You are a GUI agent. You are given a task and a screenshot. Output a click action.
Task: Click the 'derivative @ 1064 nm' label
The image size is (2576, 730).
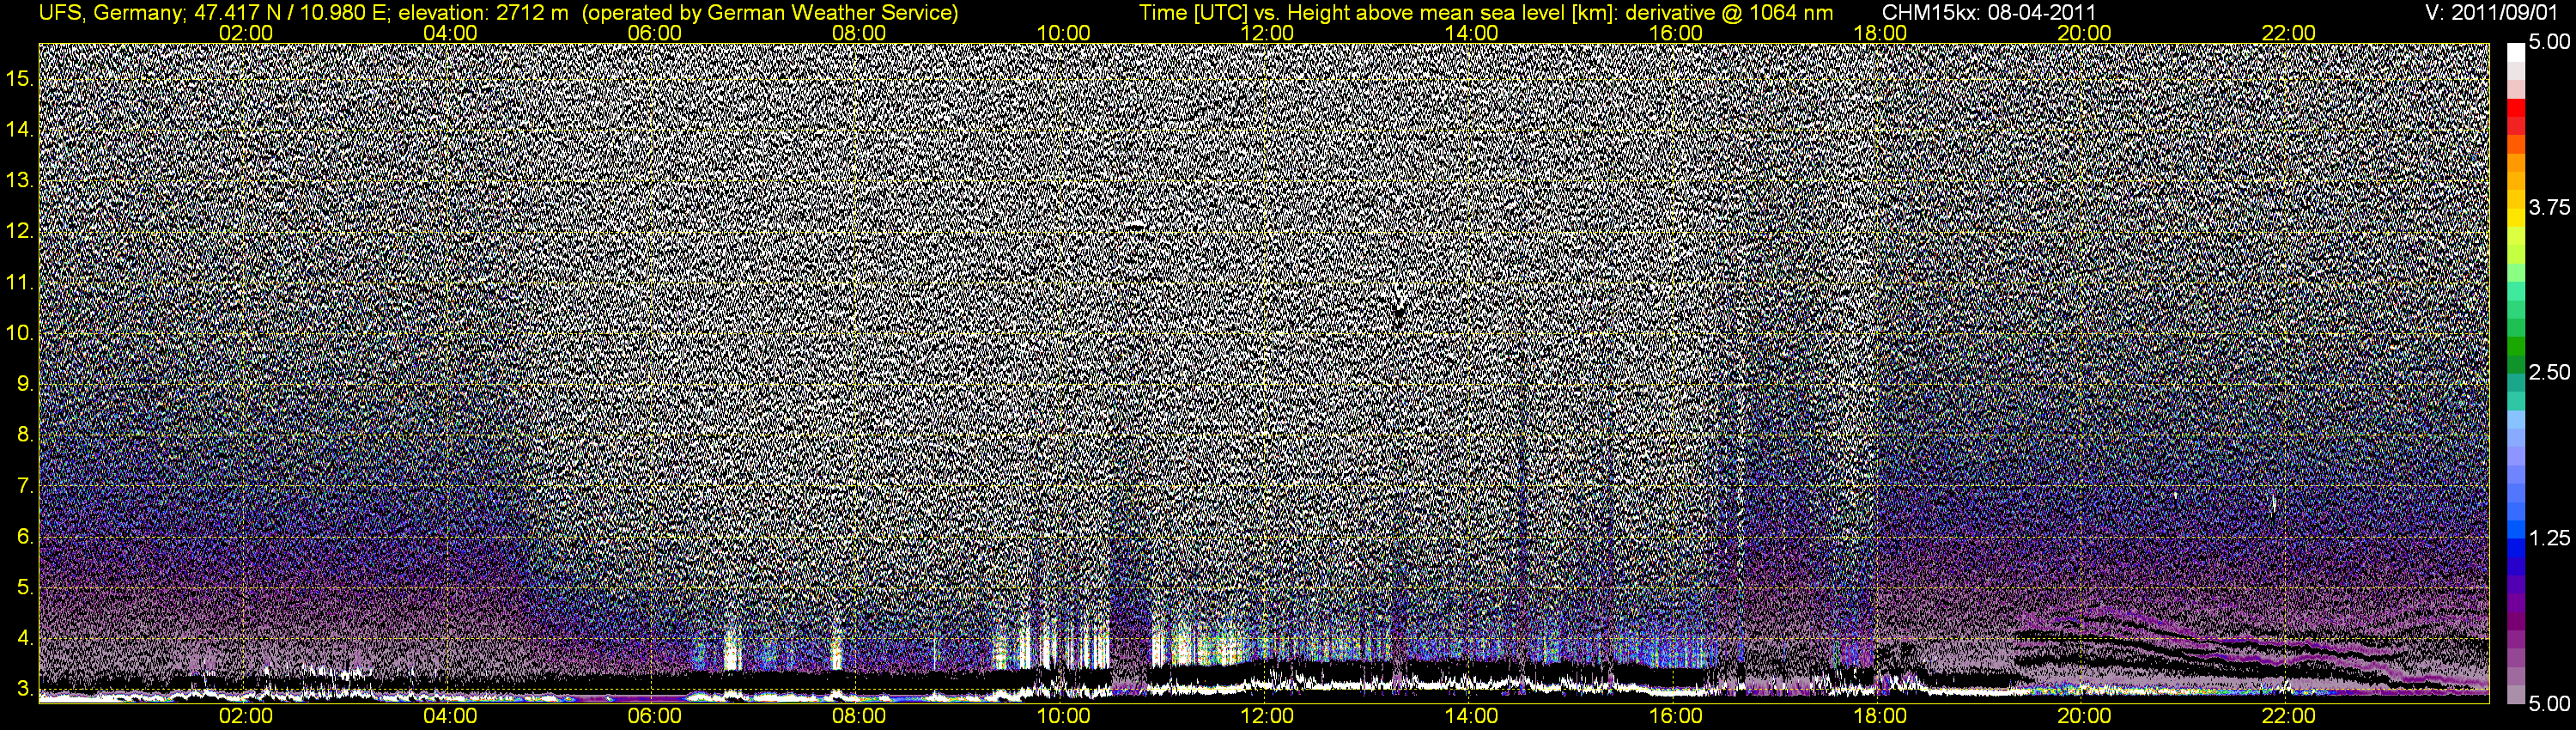pos(1731,13)
